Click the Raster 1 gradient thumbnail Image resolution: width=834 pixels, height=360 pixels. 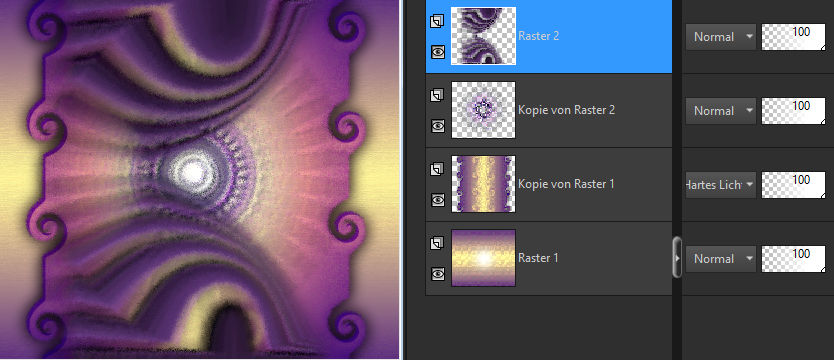coord(483,258)
